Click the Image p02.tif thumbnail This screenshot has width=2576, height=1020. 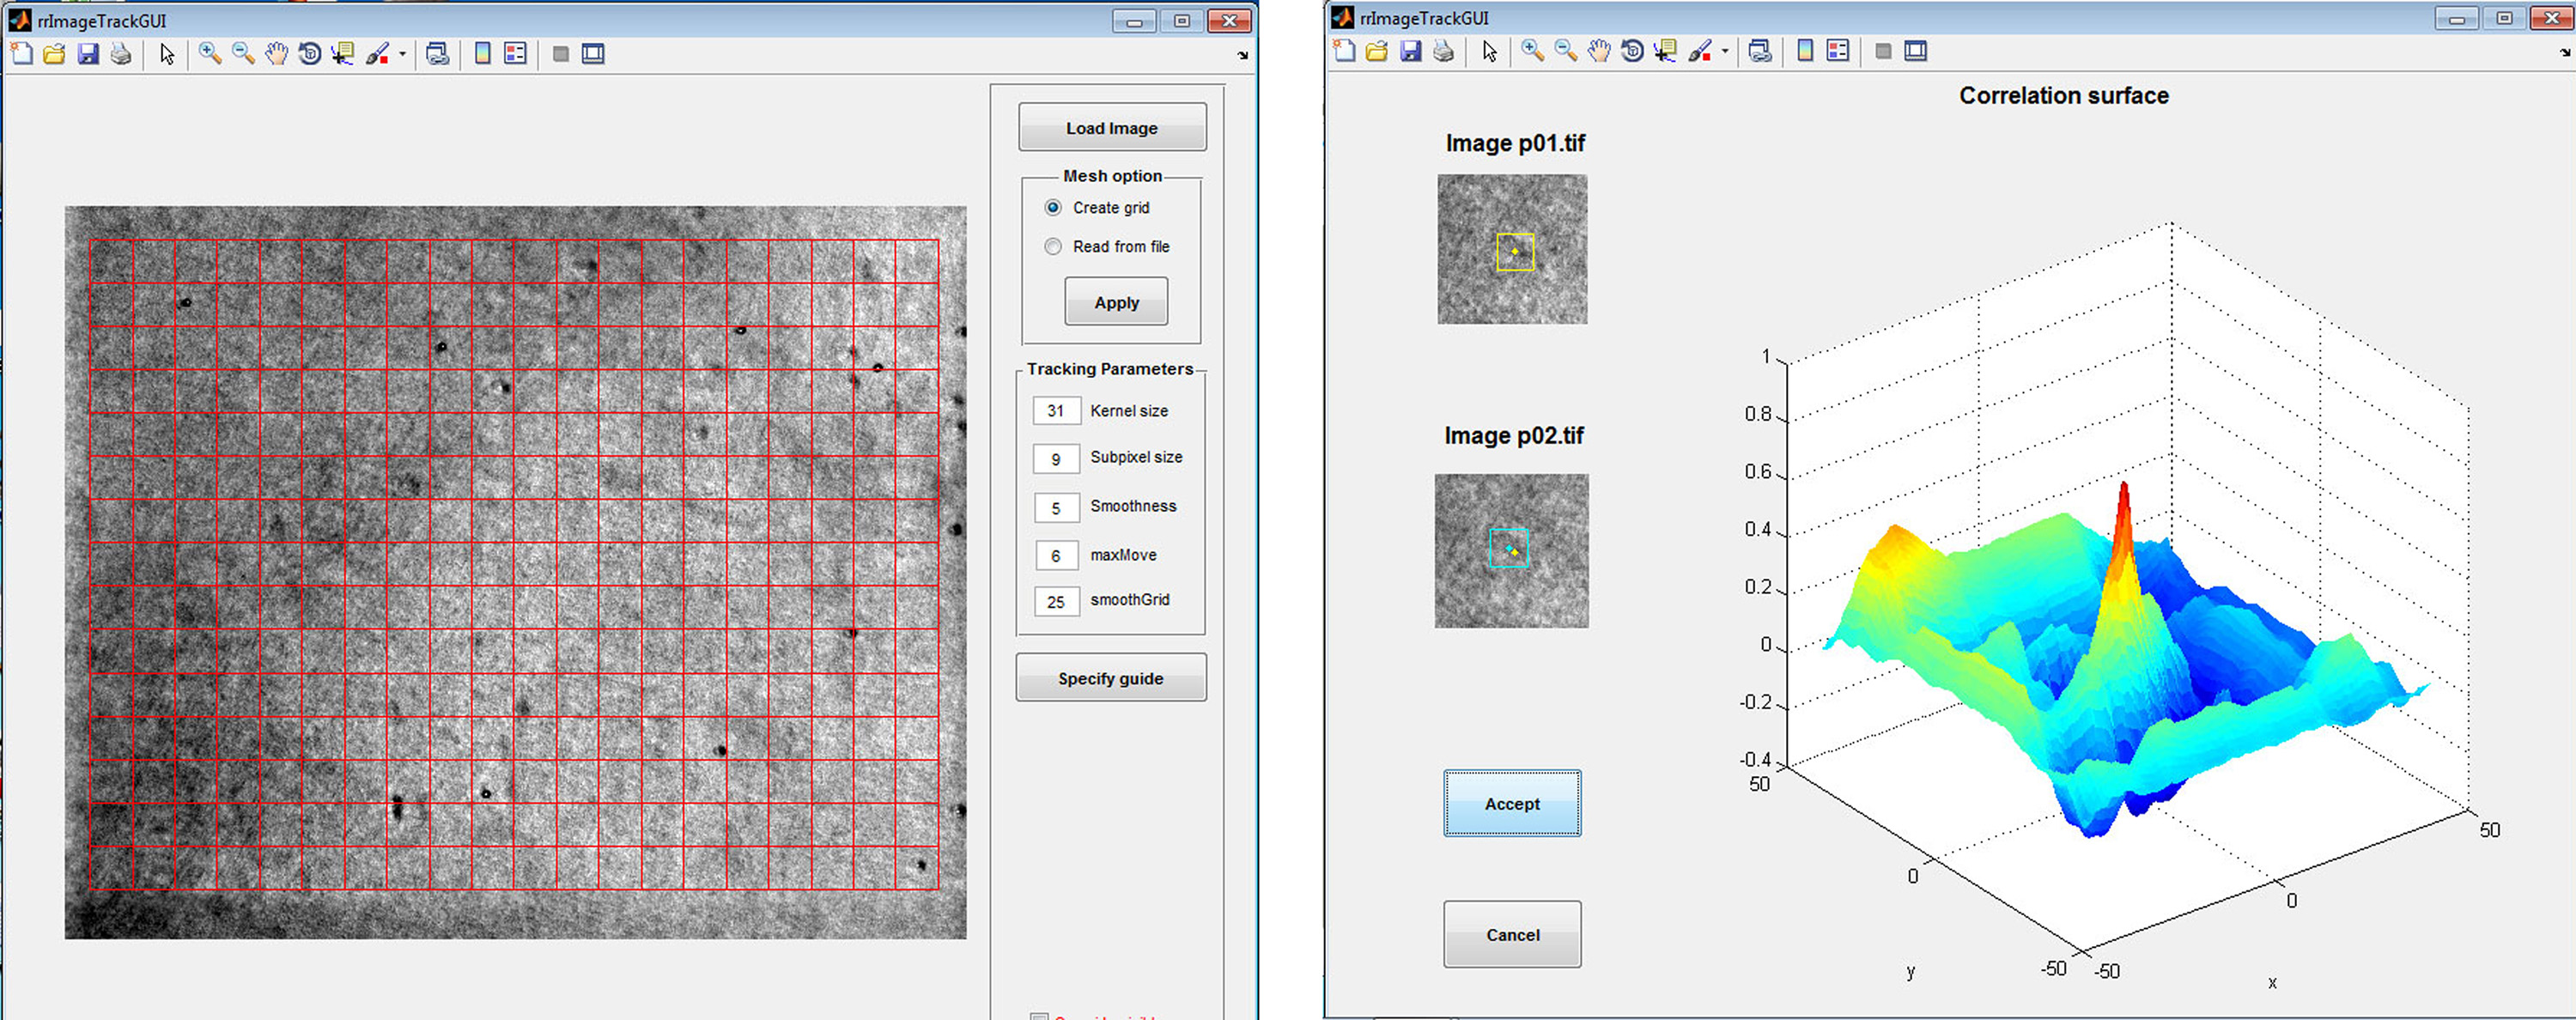point(1511,551)
